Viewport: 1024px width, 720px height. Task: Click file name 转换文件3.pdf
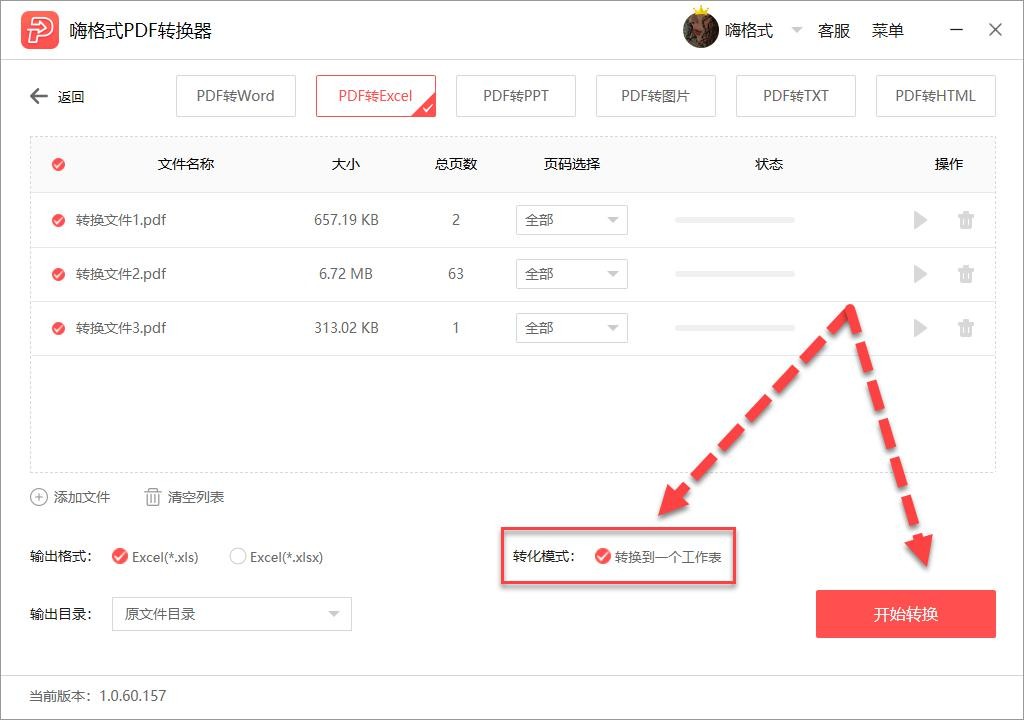[x=121, y=328]
